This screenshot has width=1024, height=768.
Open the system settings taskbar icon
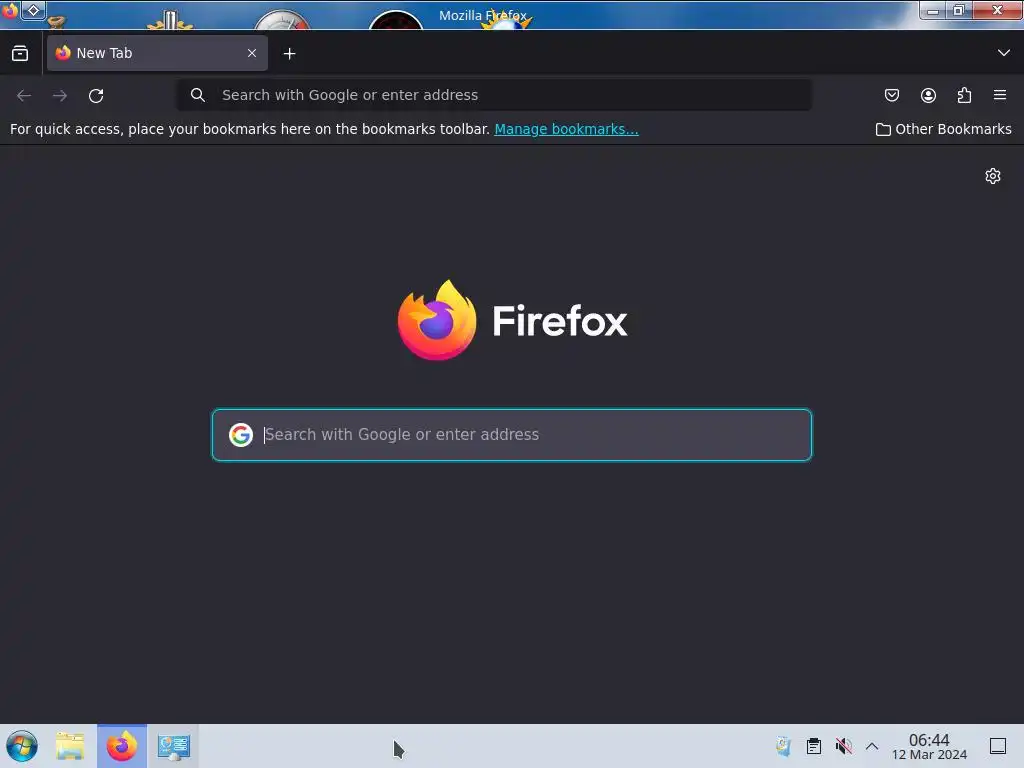[174, 746]
